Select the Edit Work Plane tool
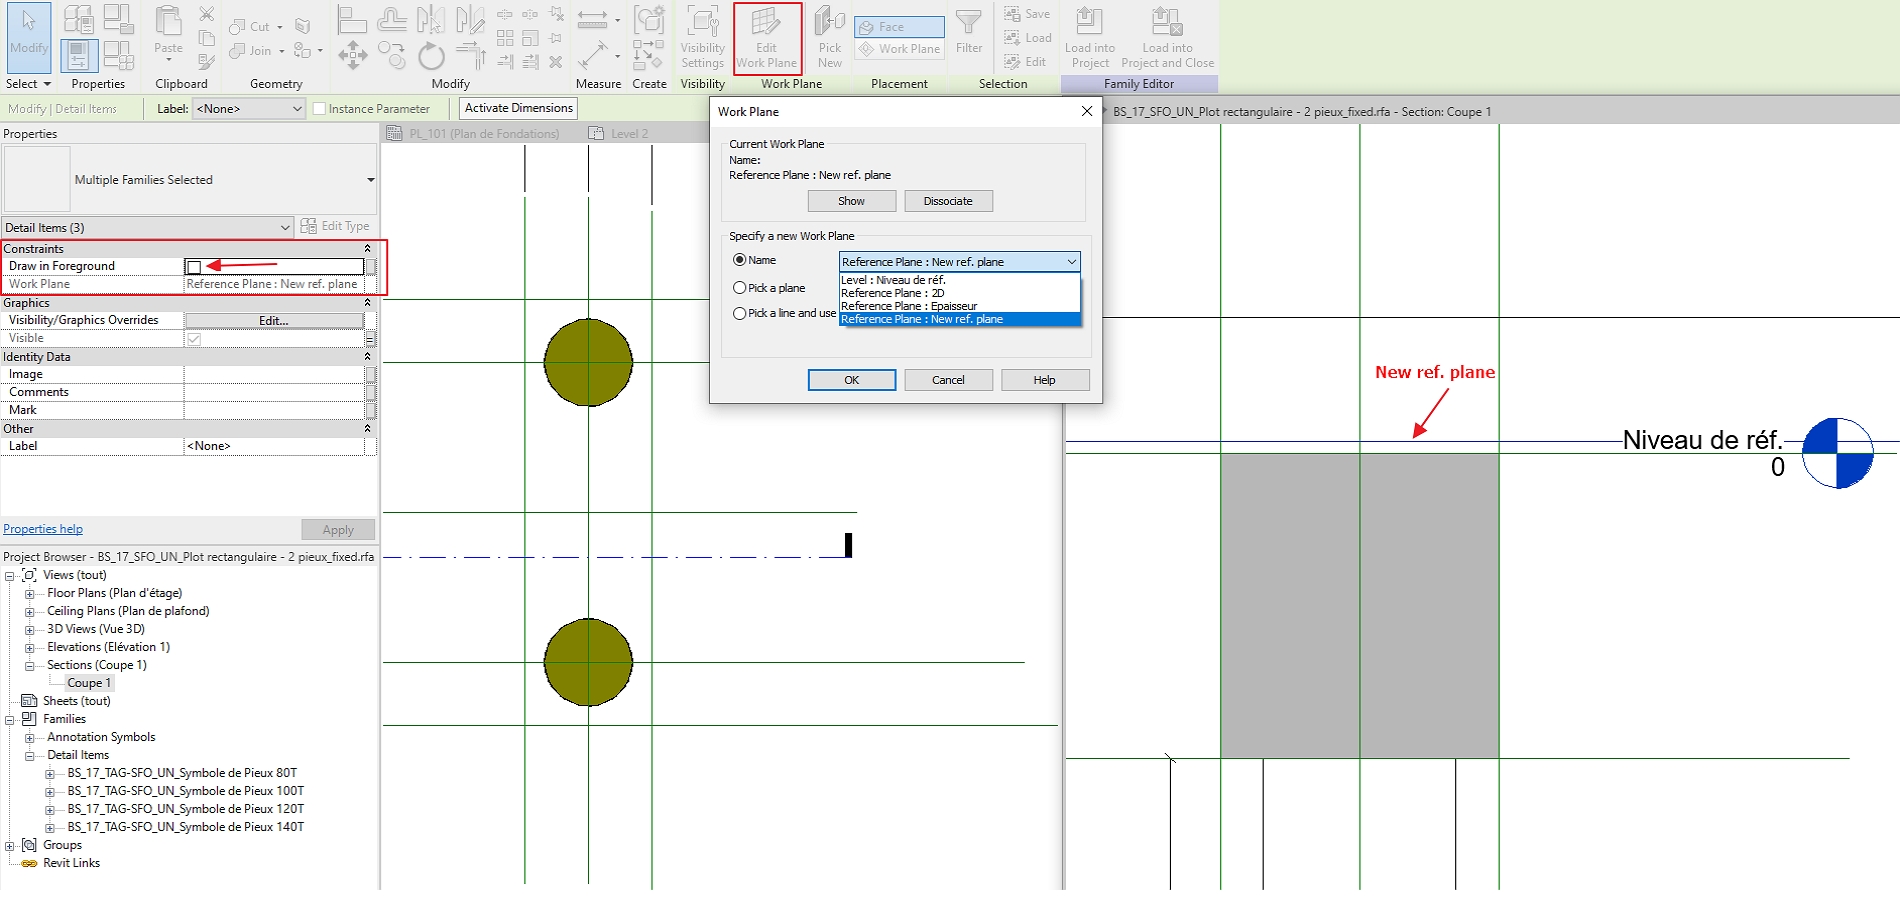Viewport: 1900px width, 900px height. (x=767, y=38)
